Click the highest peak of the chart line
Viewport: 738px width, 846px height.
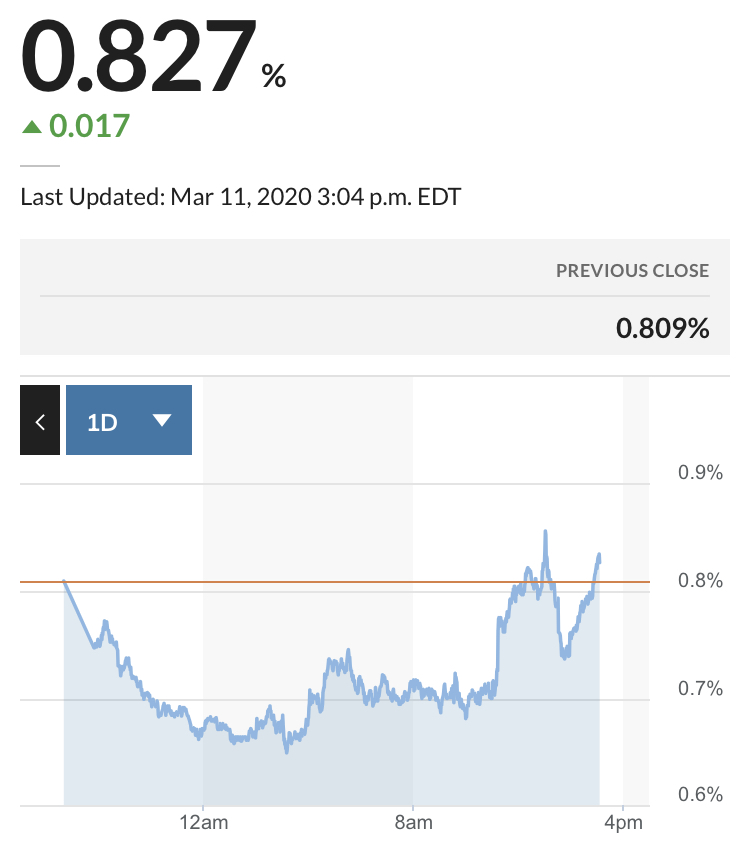pos(545,532)
